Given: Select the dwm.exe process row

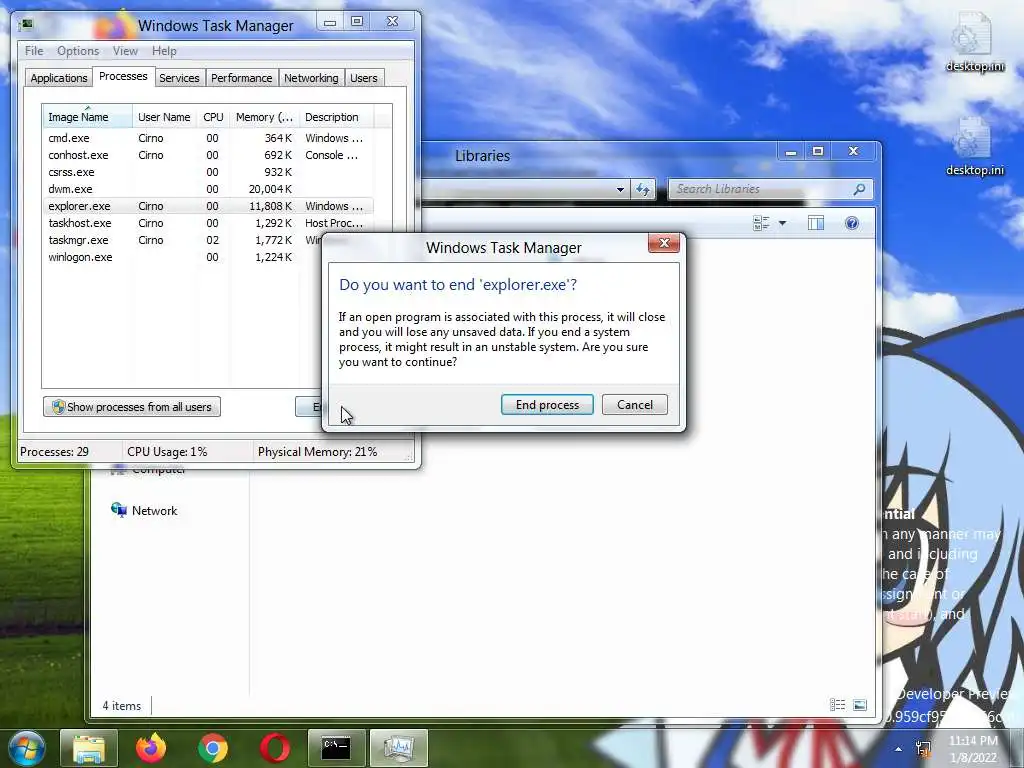Looking at the screenshot, I should [x=208, y=189].
